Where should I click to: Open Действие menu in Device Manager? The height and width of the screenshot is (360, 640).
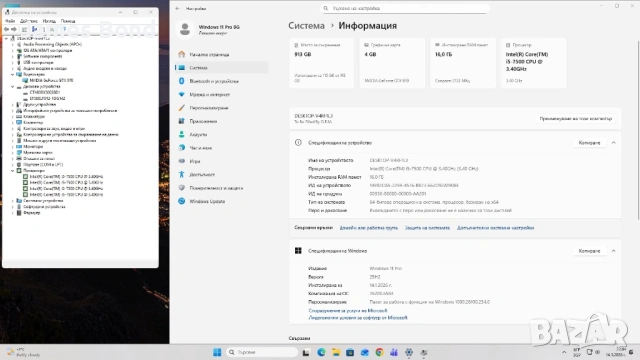click(29, 21)
